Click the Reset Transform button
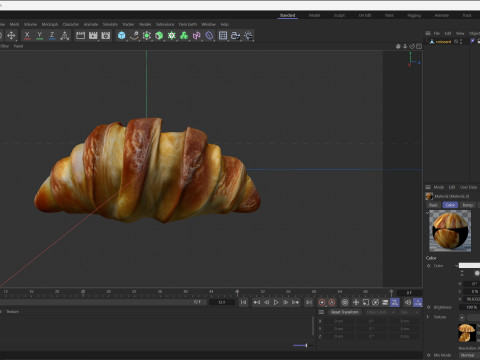480x360 pixels. click(x=345, y=312)
